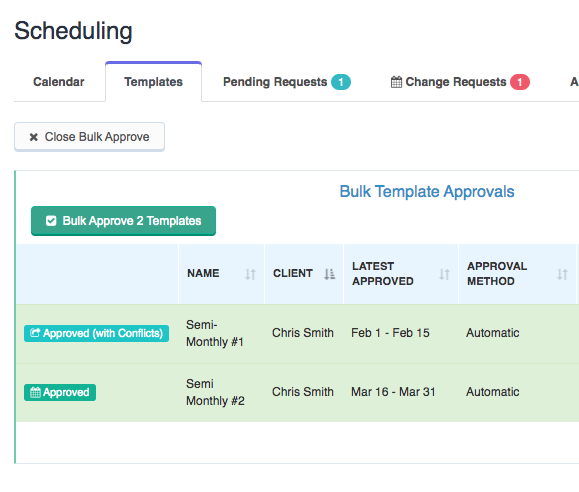Click the Pending Requests count badge
The height and width of the screenshot is (492, 579).
tap(340, 82)
